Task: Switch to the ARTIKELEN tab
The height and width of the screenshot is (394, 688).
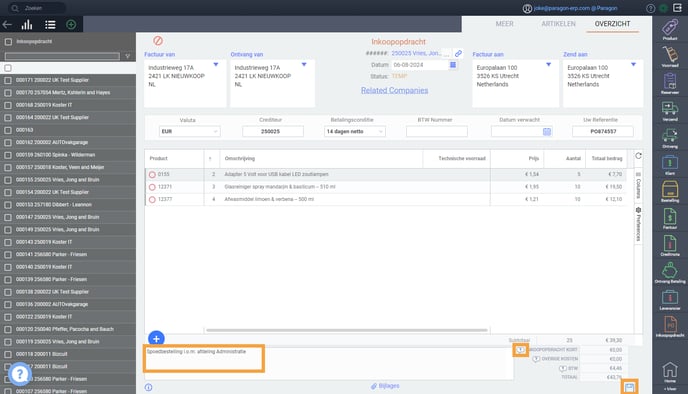Action: point(558,24)
